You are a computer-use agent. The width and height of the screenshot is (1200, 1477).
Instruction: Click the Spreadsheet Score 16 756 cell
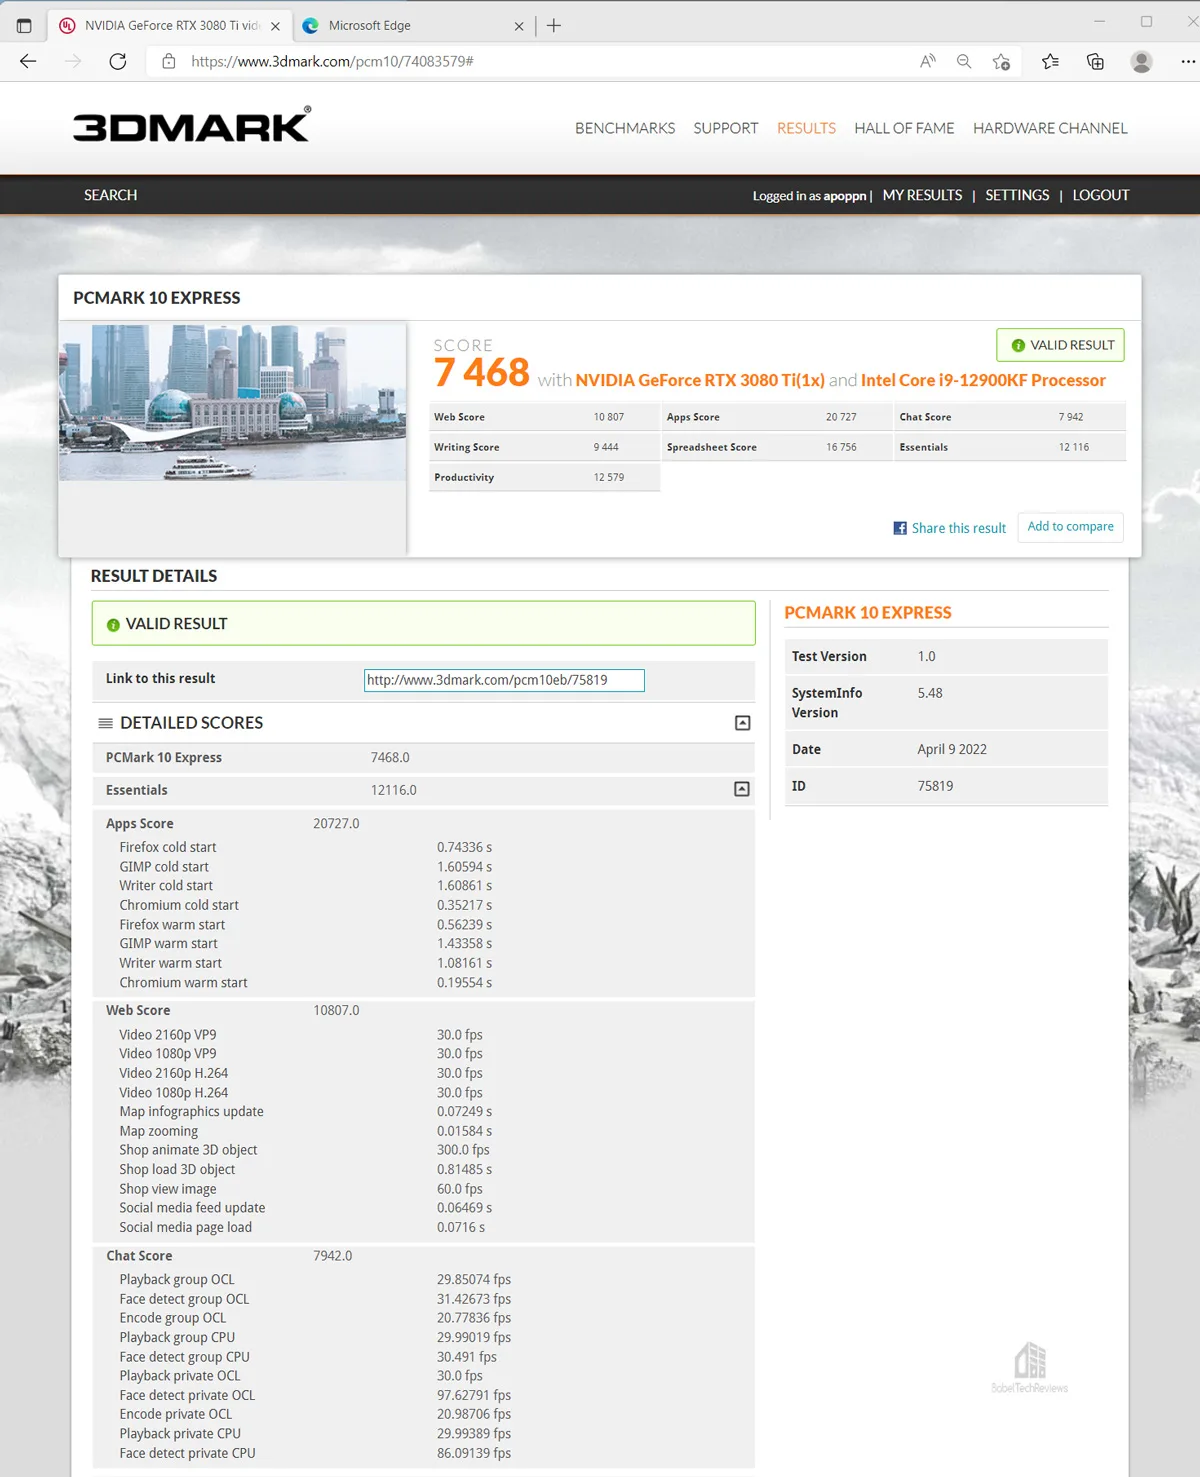click(777, 447)
